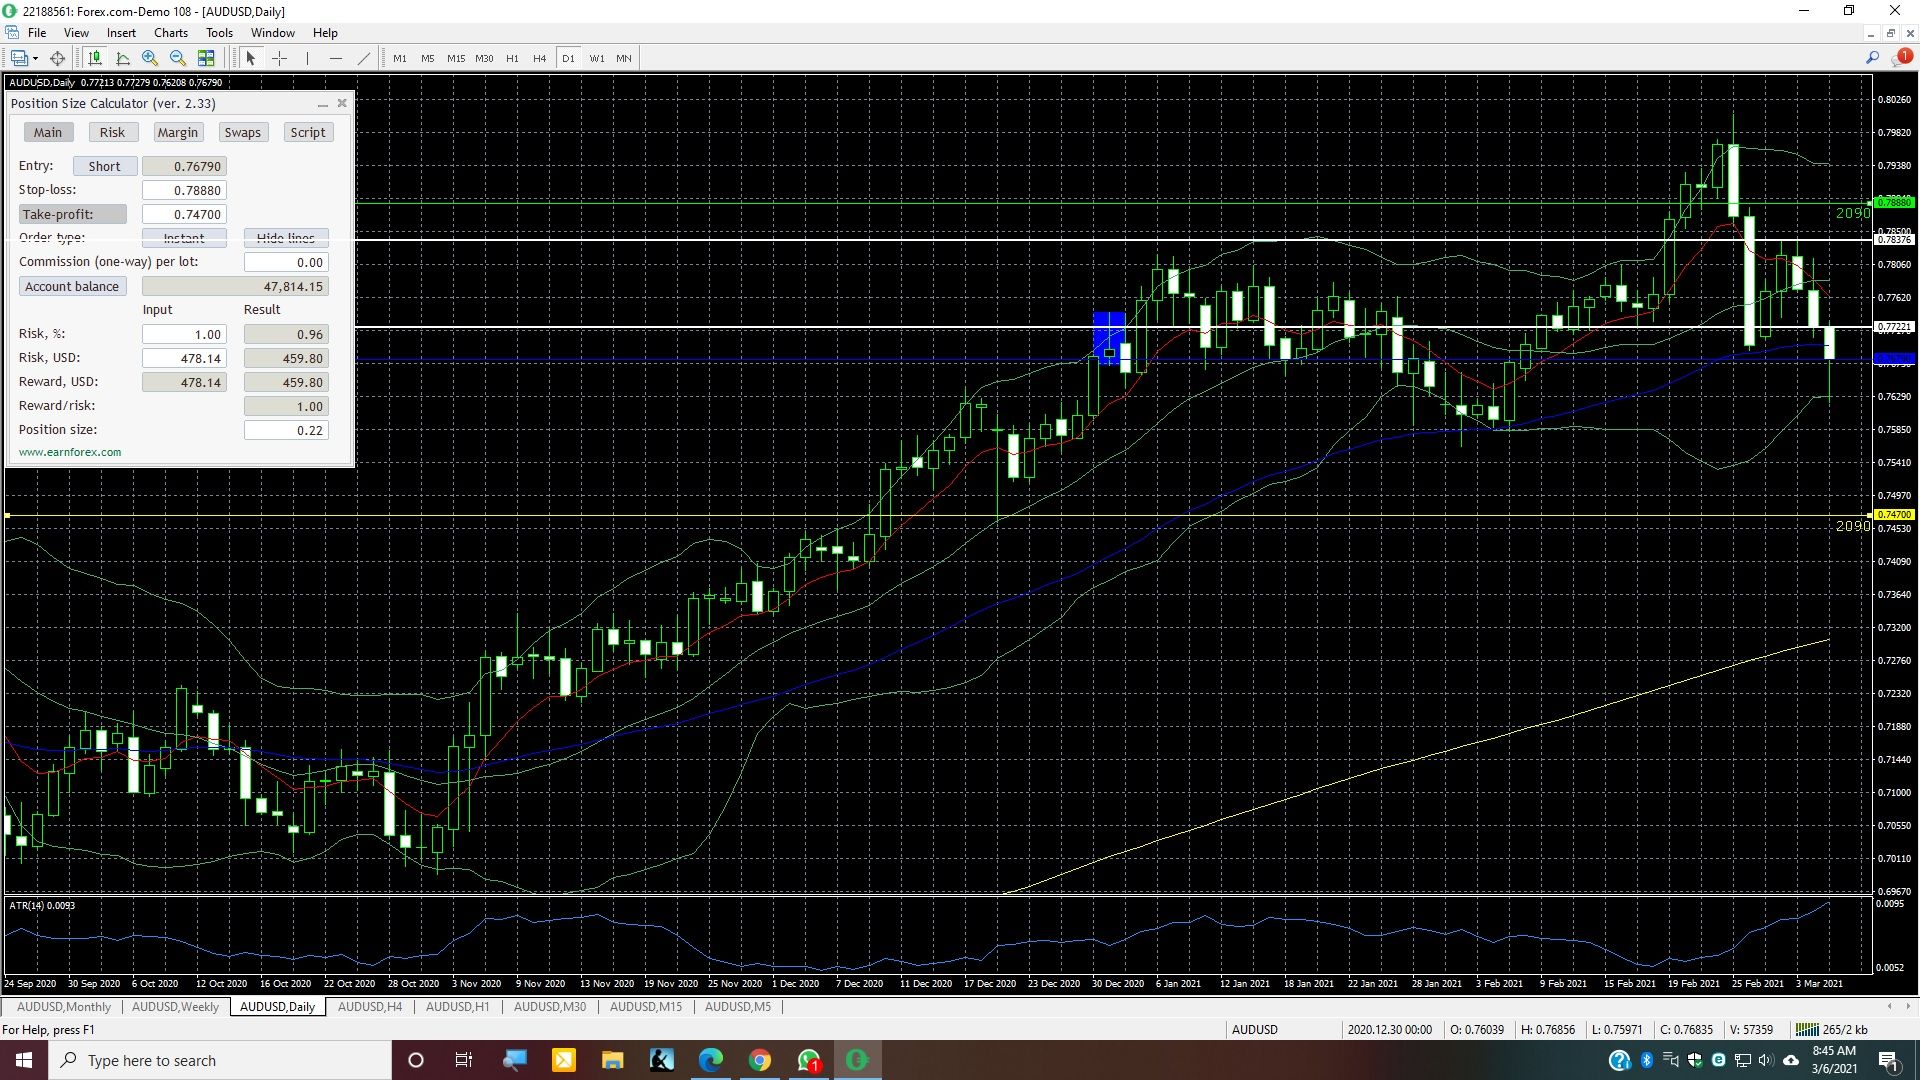The height and width of the screenshot is (1080, 1920).
Task: Switch to M30 timeframe
Action: pos(484,58)
